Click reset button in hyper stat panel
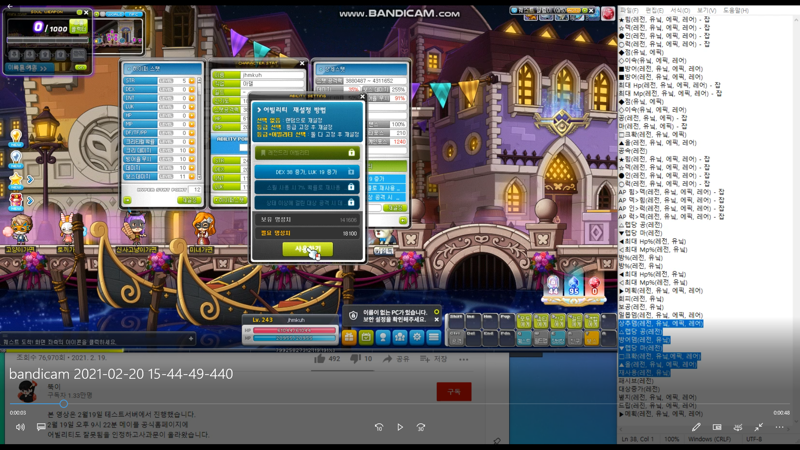 [189, 200]
